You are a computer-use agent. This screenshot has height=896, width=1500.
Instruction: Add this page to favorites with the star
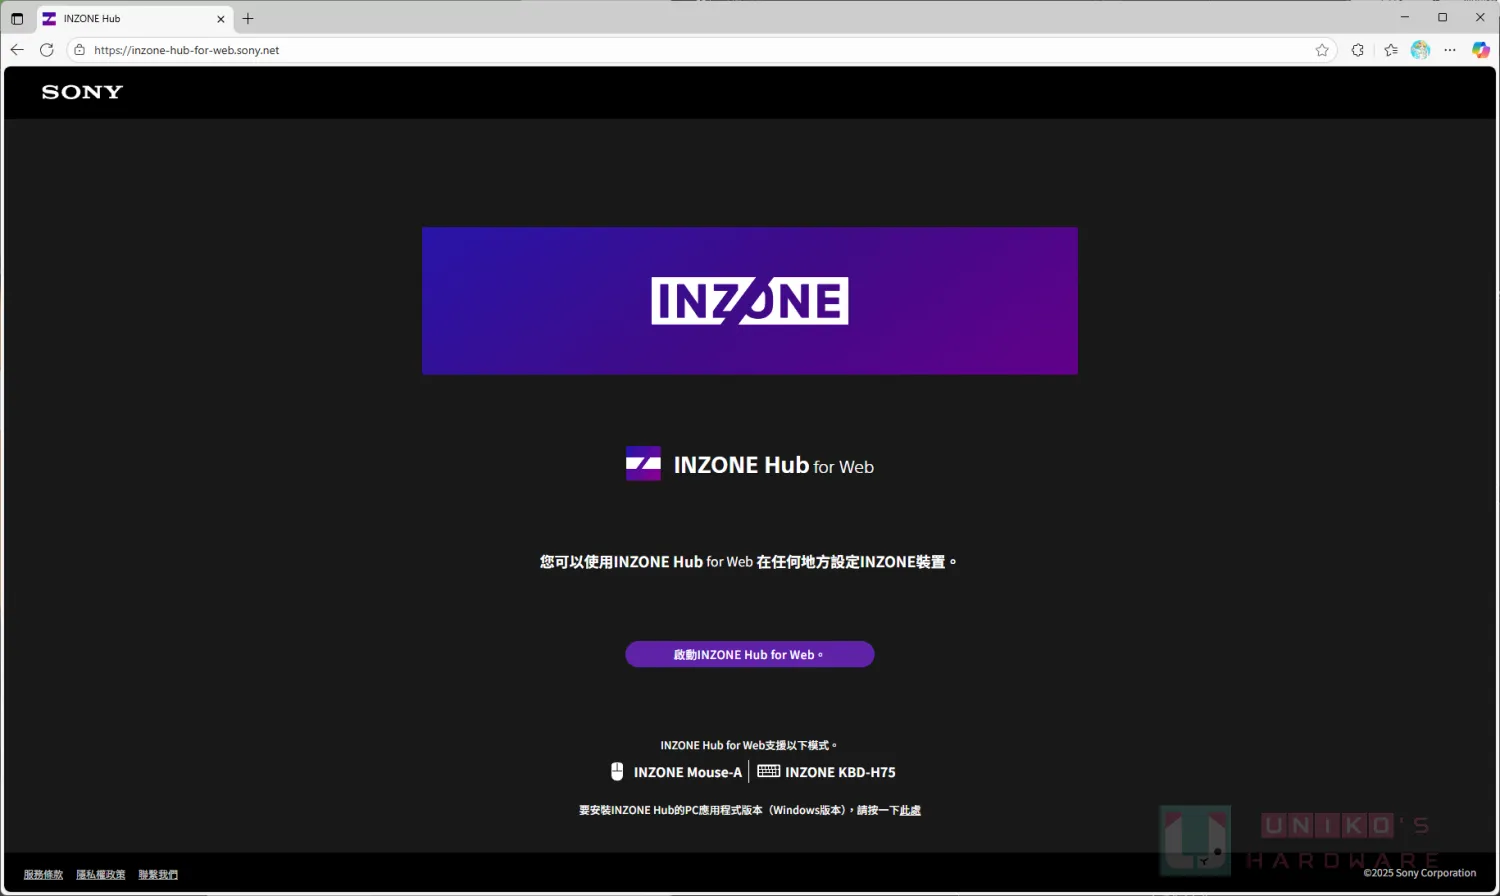(1322, 50)
